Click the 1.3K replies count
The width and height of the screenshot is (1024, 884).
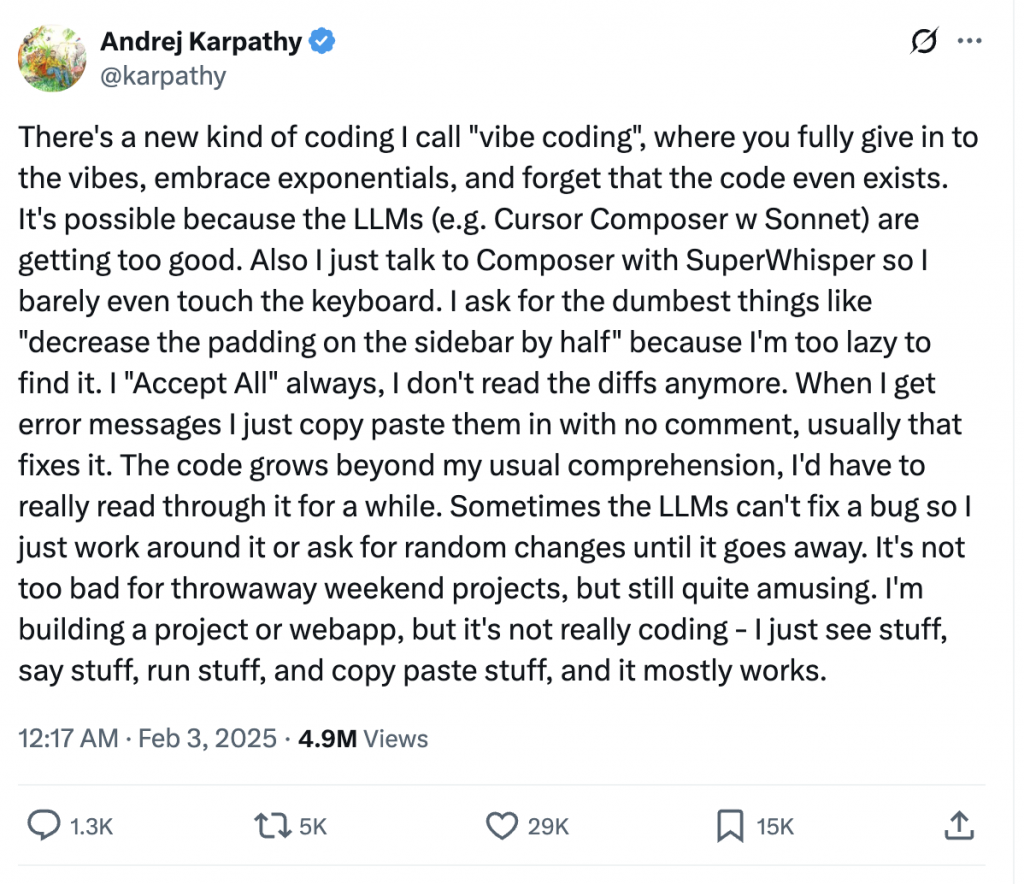point(92,827)
